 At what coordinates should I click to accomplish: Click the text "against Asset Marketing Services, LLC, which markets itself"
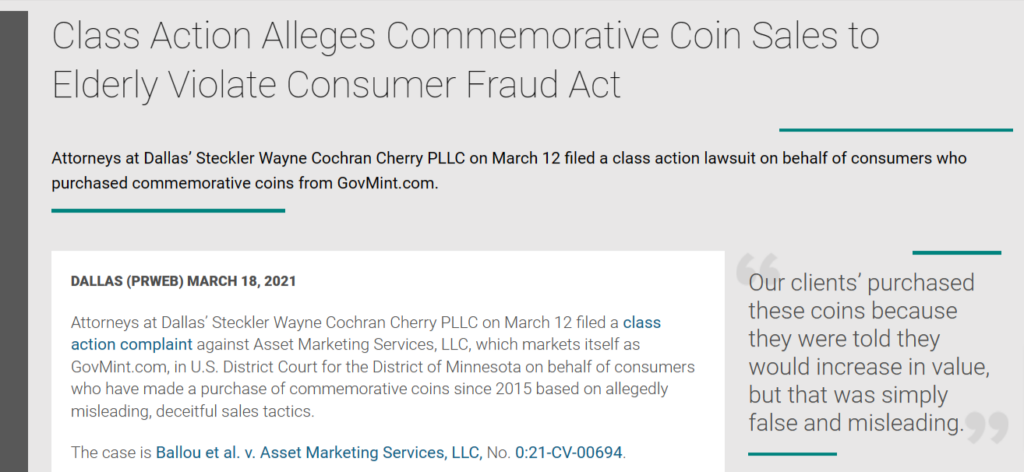[x=418, y=344]
